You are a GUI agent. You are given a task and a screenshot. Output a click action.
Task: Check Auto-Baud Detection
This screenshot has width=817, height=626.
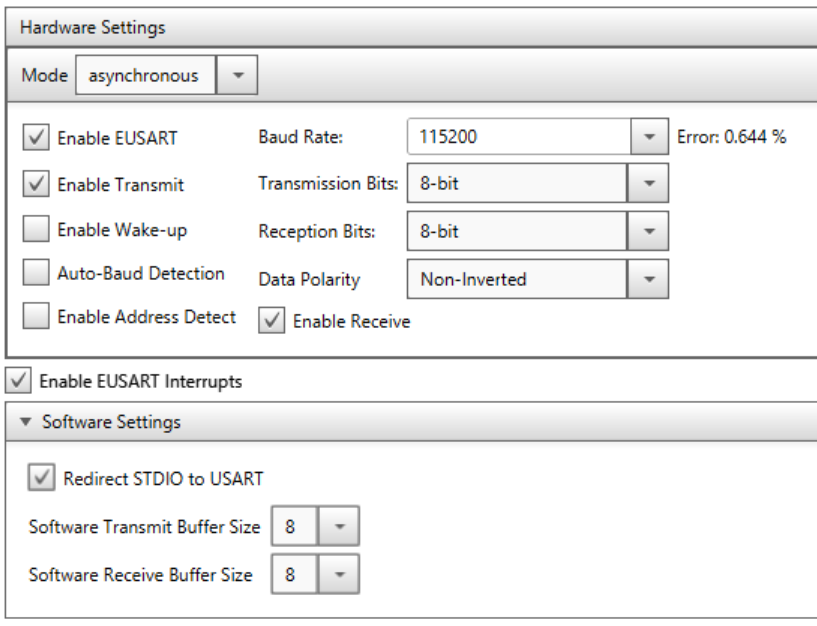[36, 273]
